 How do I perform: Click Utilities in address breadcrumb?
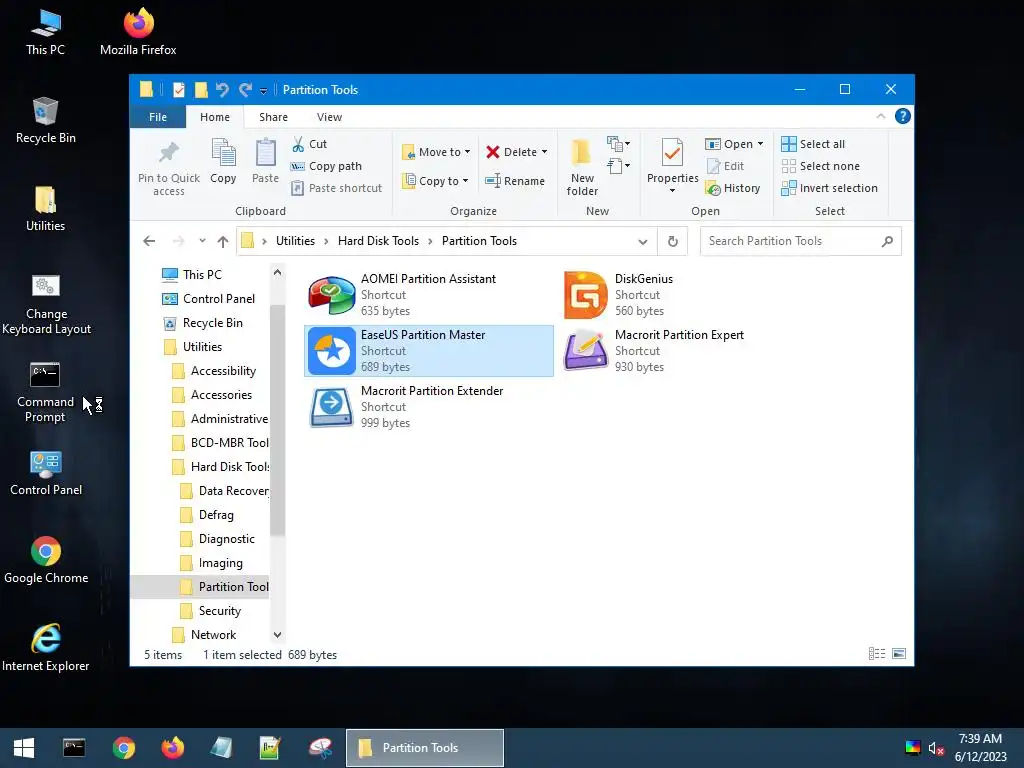pos(295,241)
